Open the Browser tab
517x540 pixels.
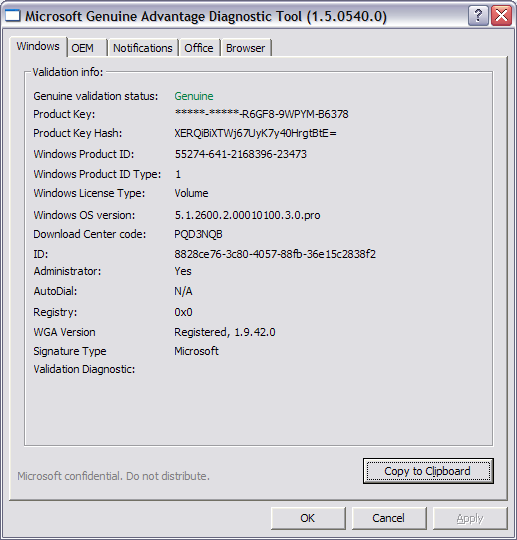pyautogui.click(x=246, y=48)
